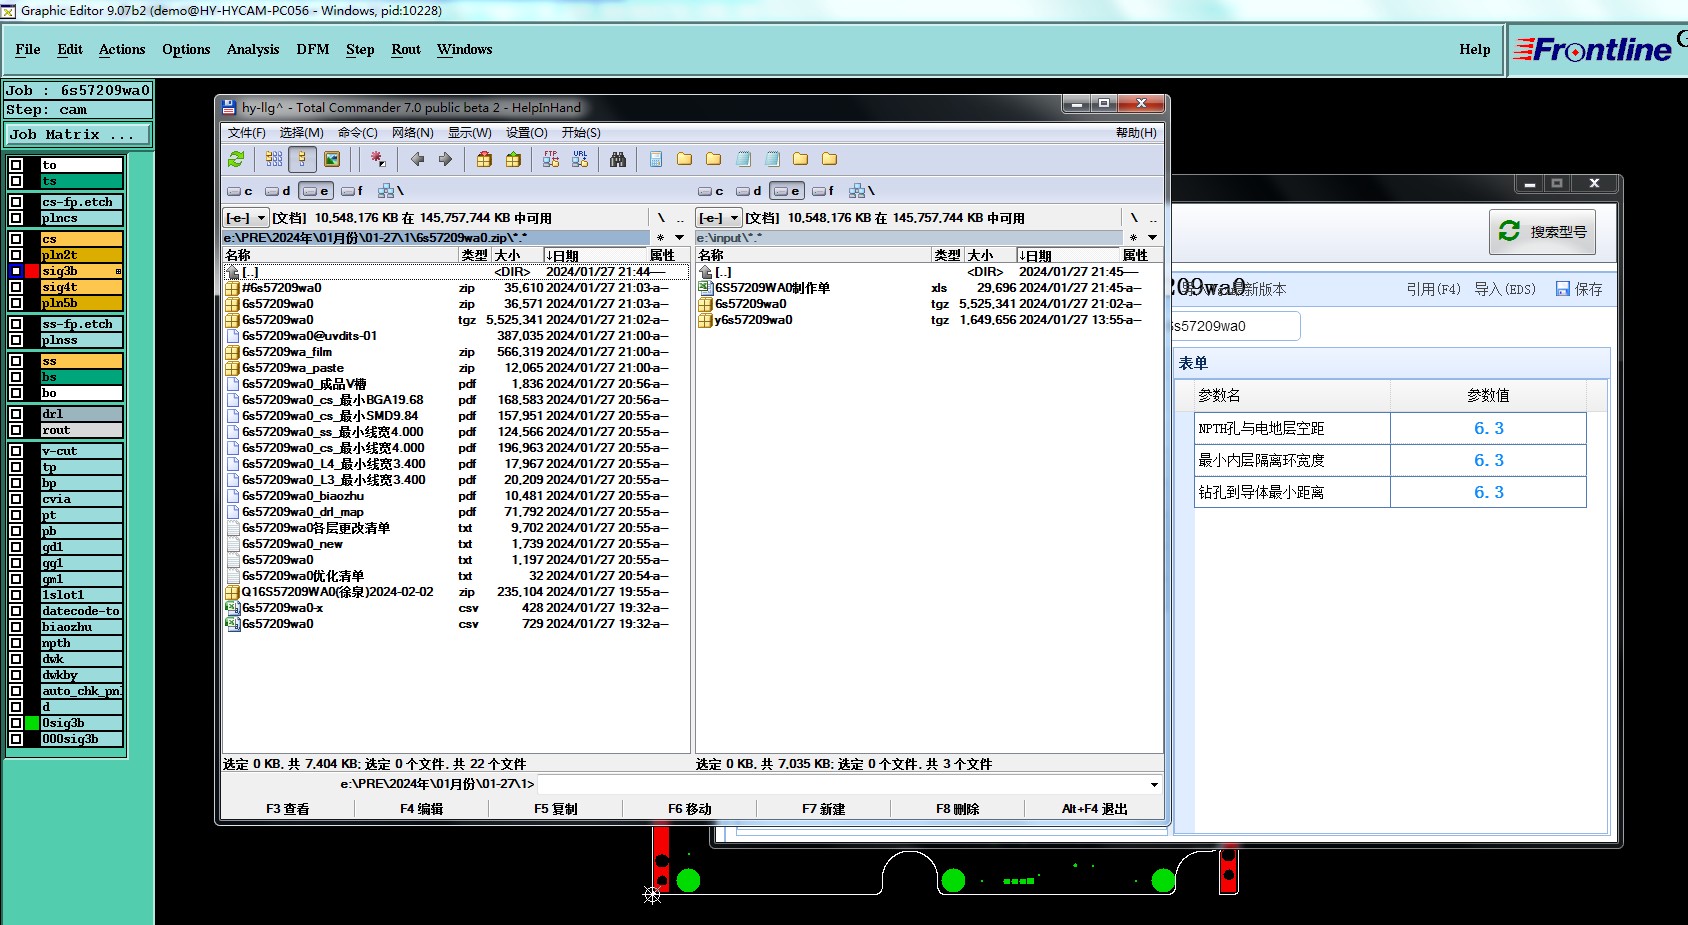Select 6S57209WA0制作单 xls in right panel
This screenshot has height=925, width=1688.
928,288
